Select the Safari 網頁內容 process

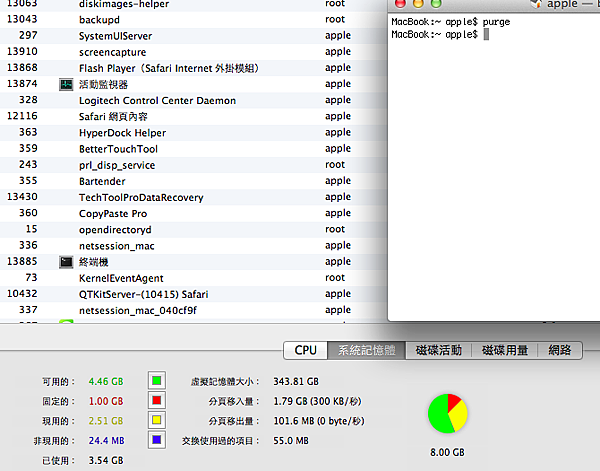click(x=193, y=117)
